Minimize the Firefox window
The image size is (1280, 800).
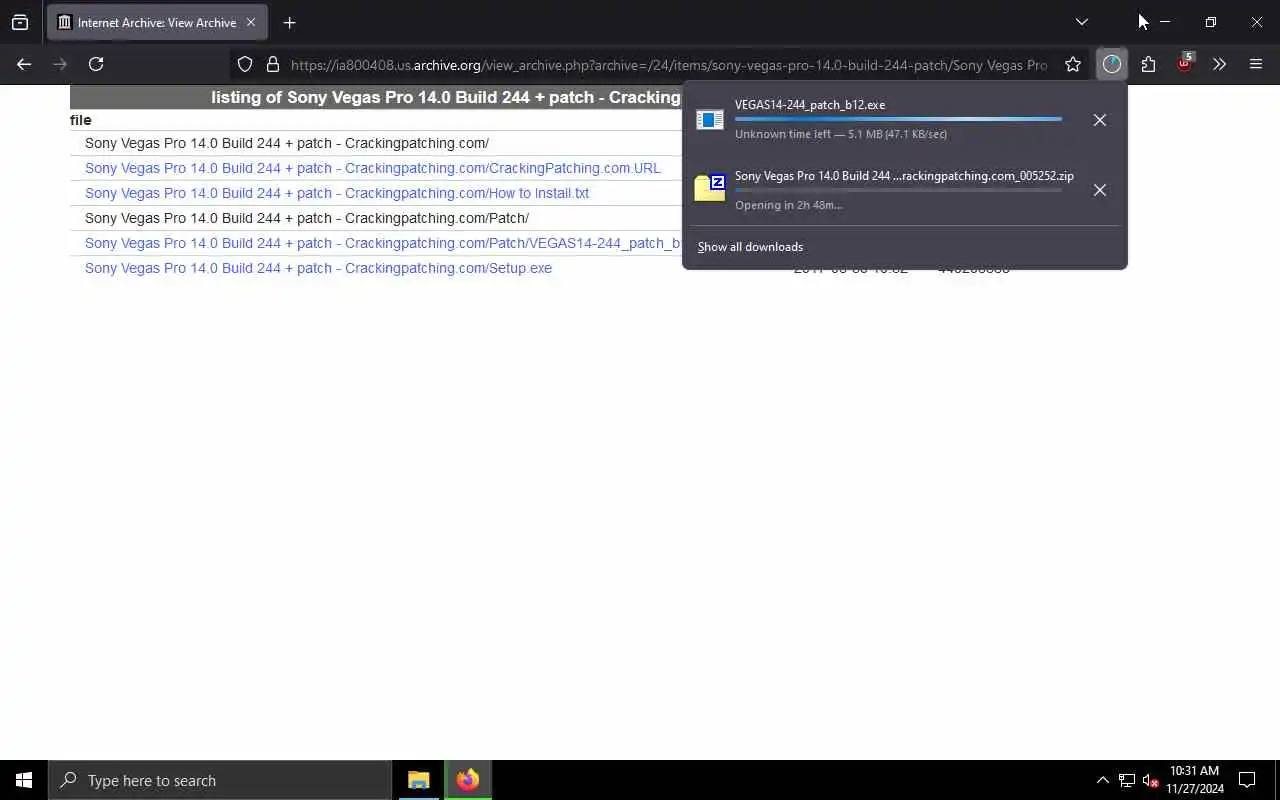[x=1165, y=22]
